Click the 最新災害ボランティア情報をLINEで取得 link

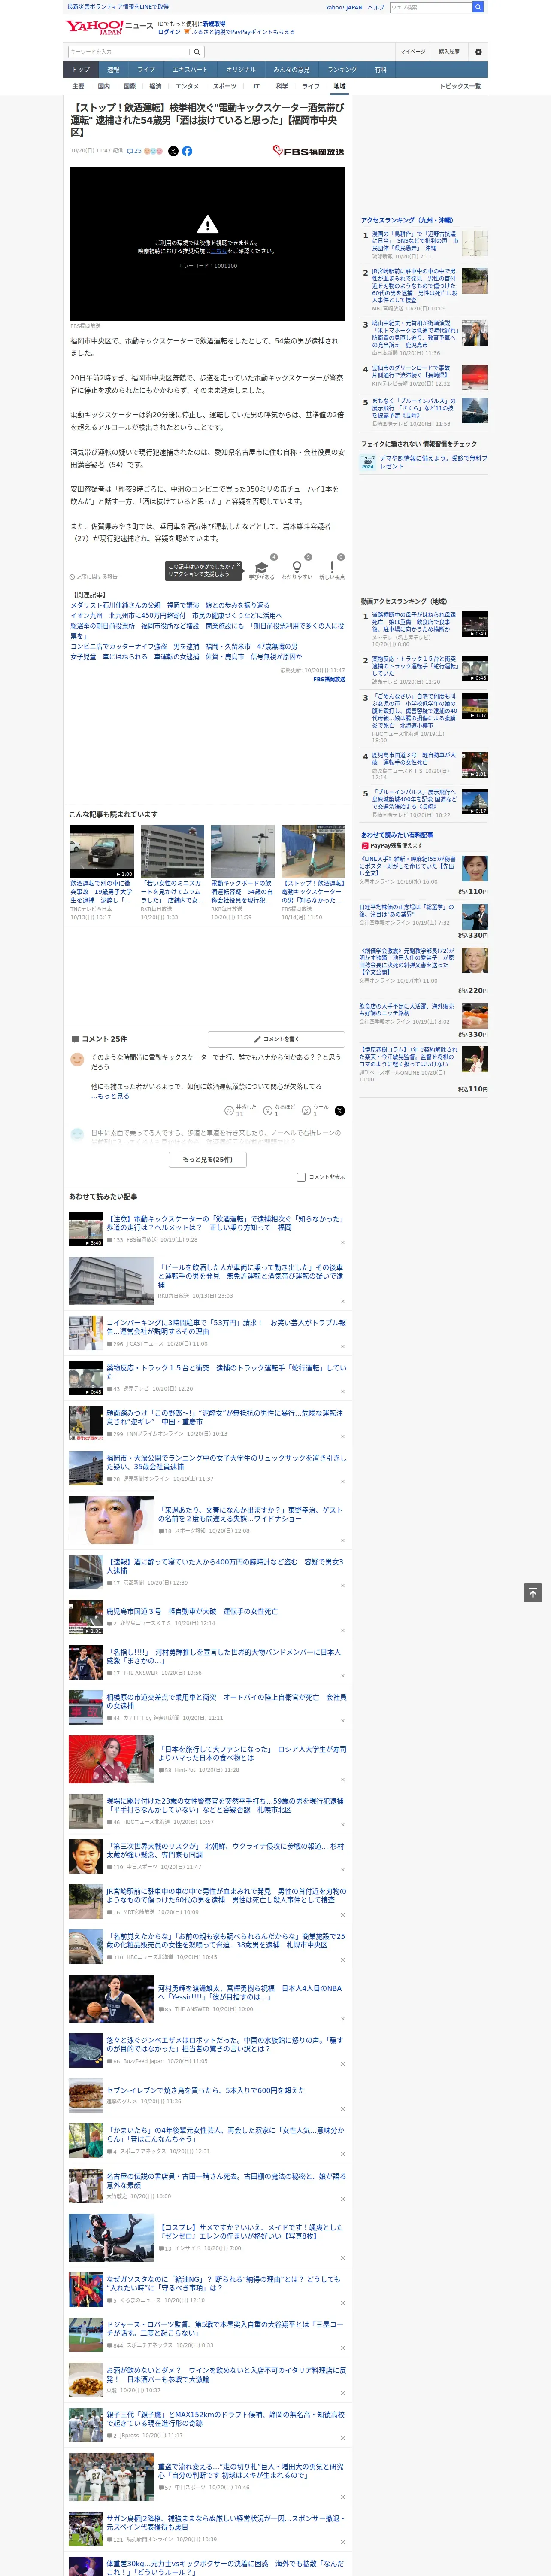point(118,7)
